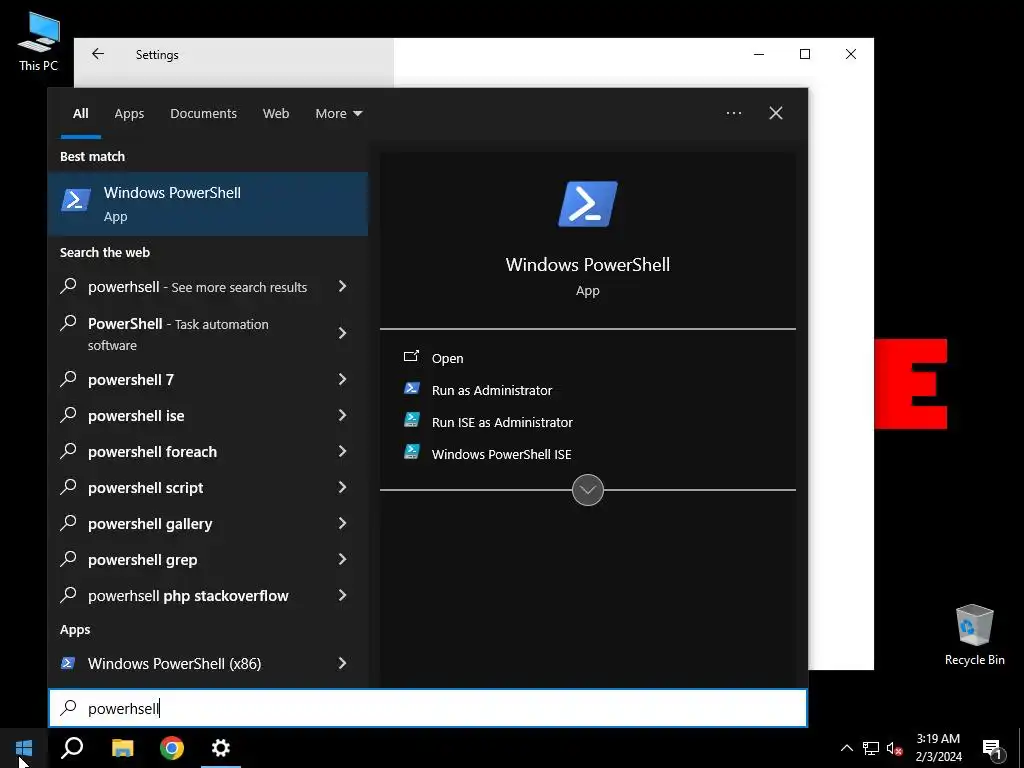Expand the 'Windows PowerShell (x86)' arrow
Image resolution: width=1024 pixels, height=768 pixels.
pos(342,663)
